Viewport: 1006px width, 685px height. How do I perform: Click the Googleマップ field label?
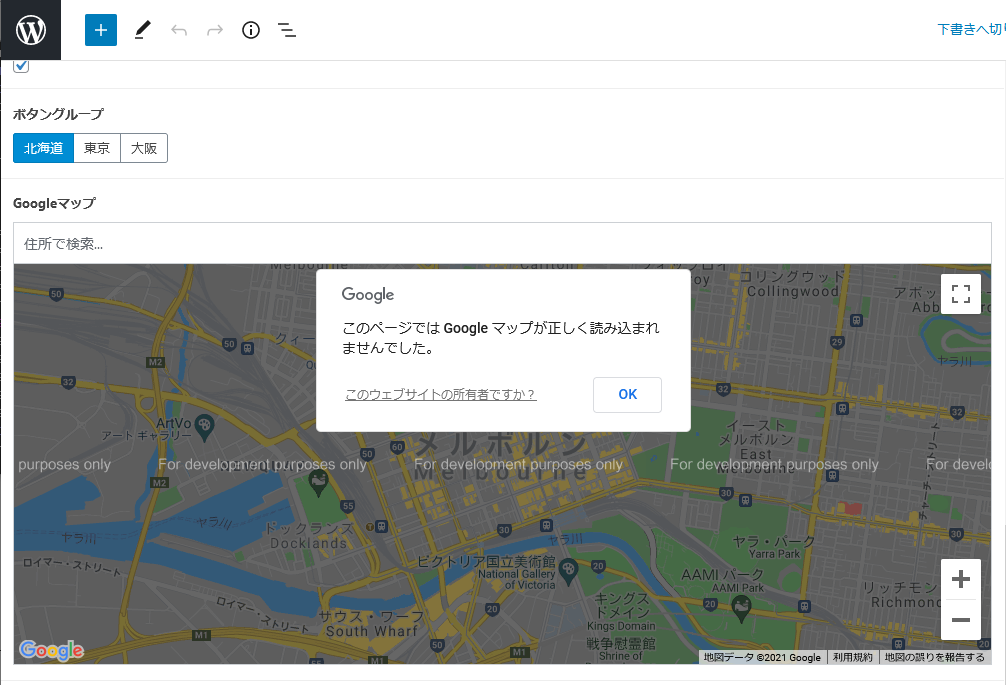[x=55, y=203]
